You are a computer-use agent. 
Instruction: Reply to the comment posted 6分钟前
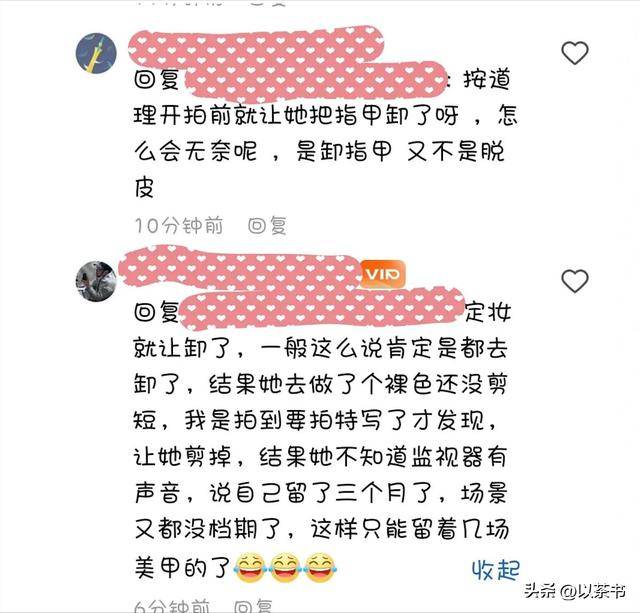coord(253,607)
